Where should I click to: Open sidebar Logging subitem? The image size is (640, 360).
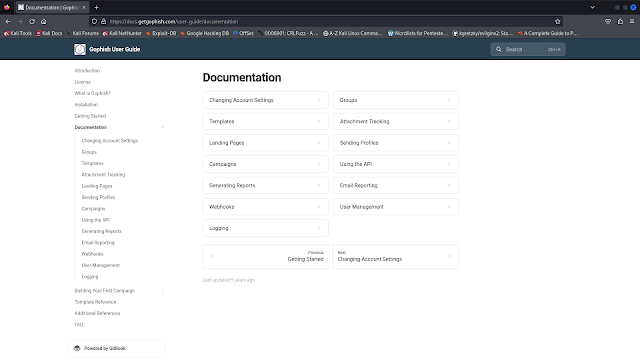(x=90, y=277)
